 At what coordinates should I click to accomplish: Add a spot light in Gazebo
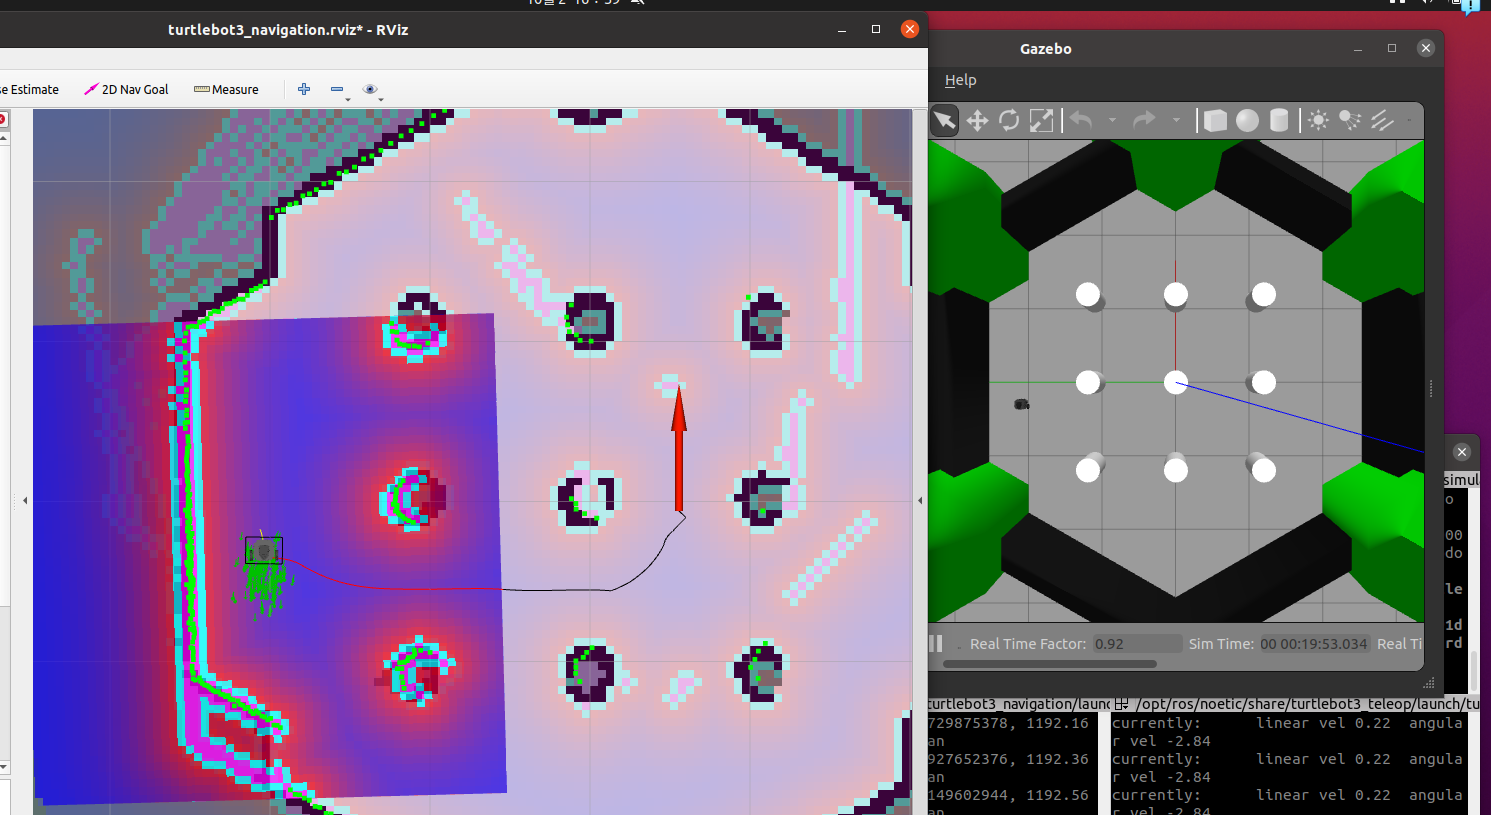click(1350, 121)
